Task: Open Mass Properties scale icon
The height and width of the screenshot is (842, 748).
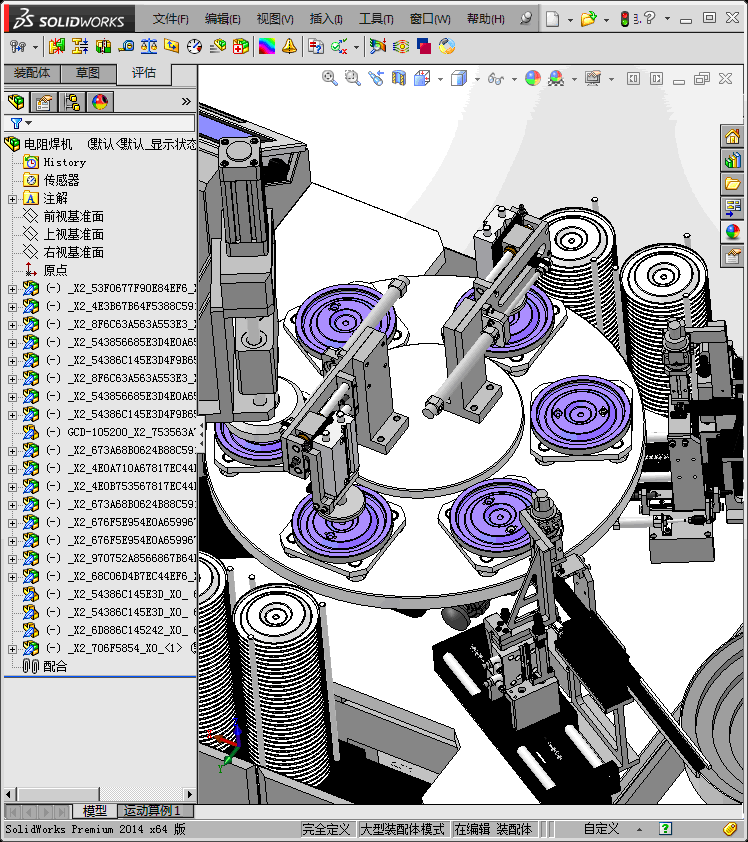Action: point(149,47)
